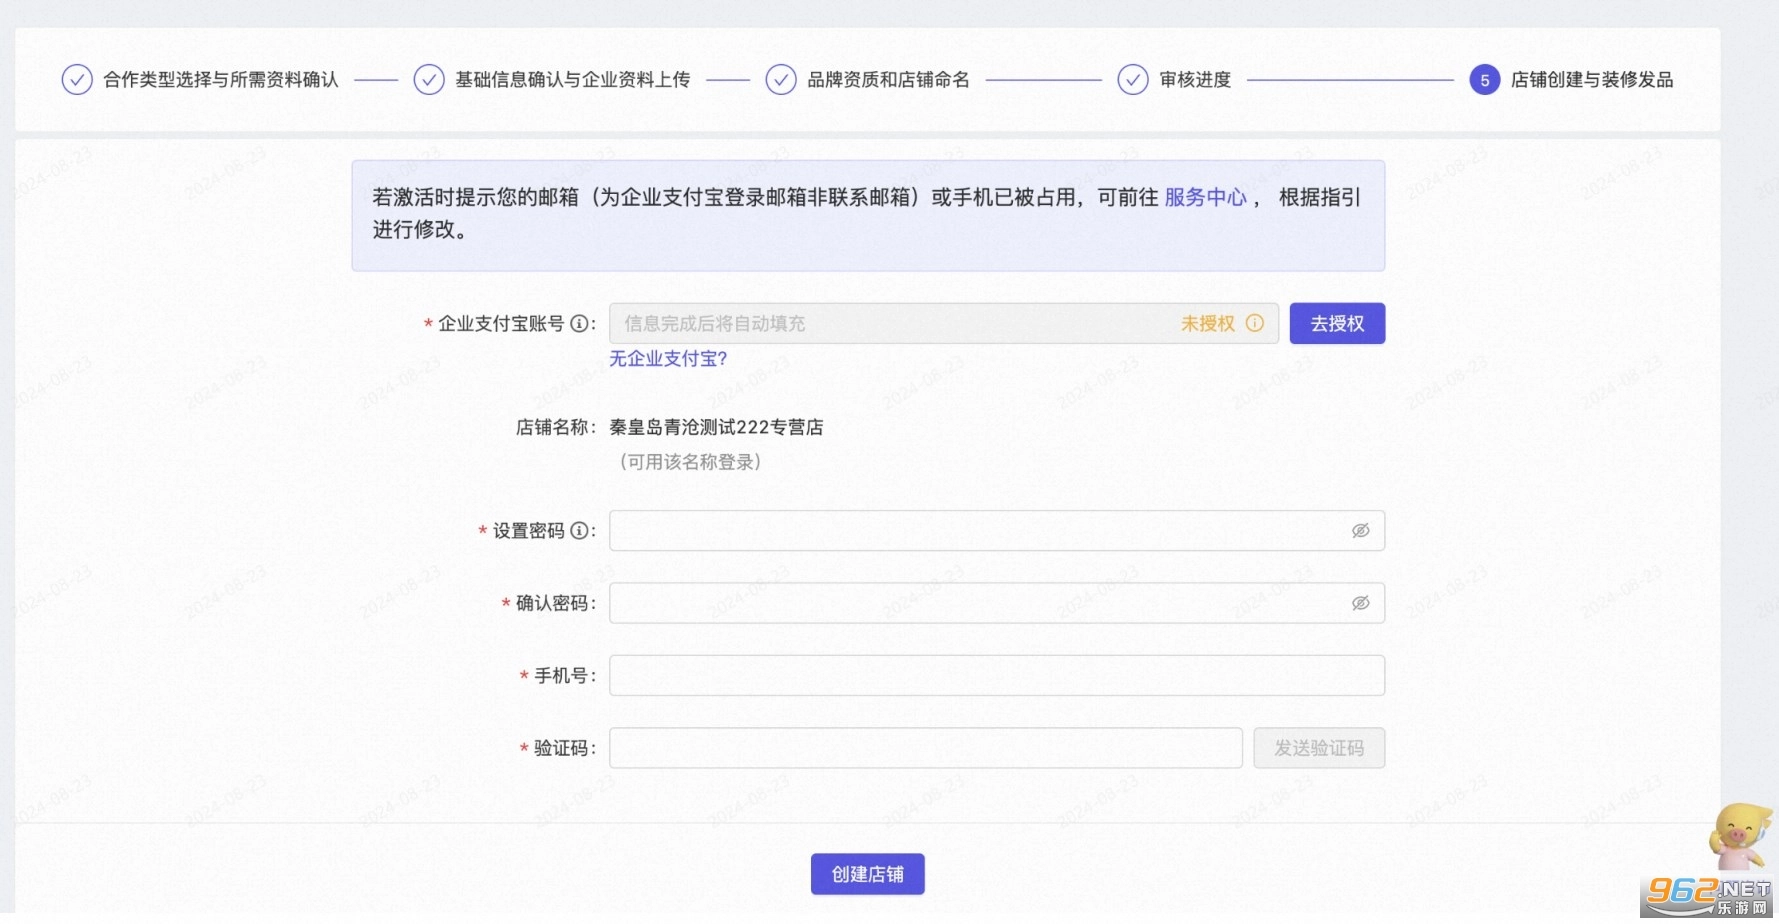Toggle visibility in 确认密码 field
The width and height of the screenshot is (1779, 924).
pyautogui.click(x=1360, y=603)
